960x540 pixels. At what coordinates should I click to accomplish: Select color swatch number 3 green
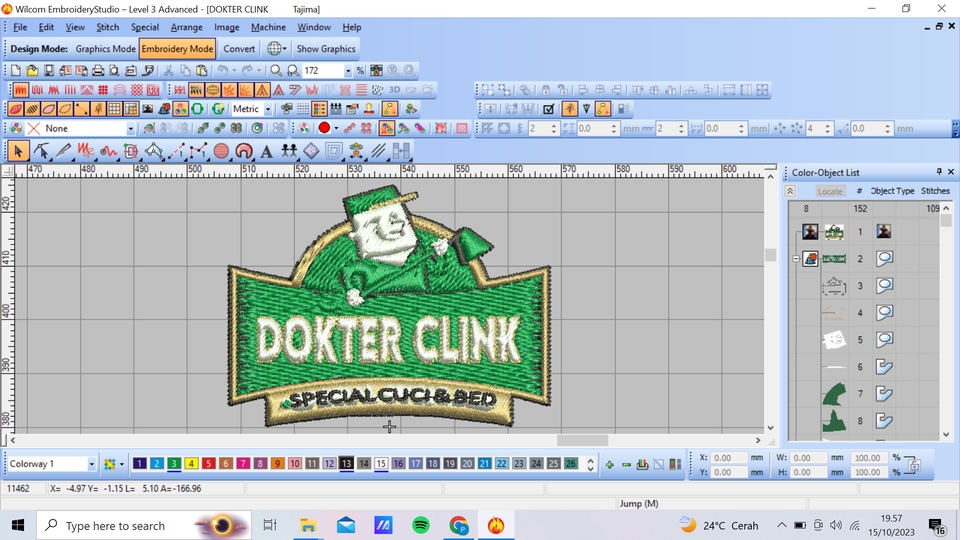click(174, 463)
